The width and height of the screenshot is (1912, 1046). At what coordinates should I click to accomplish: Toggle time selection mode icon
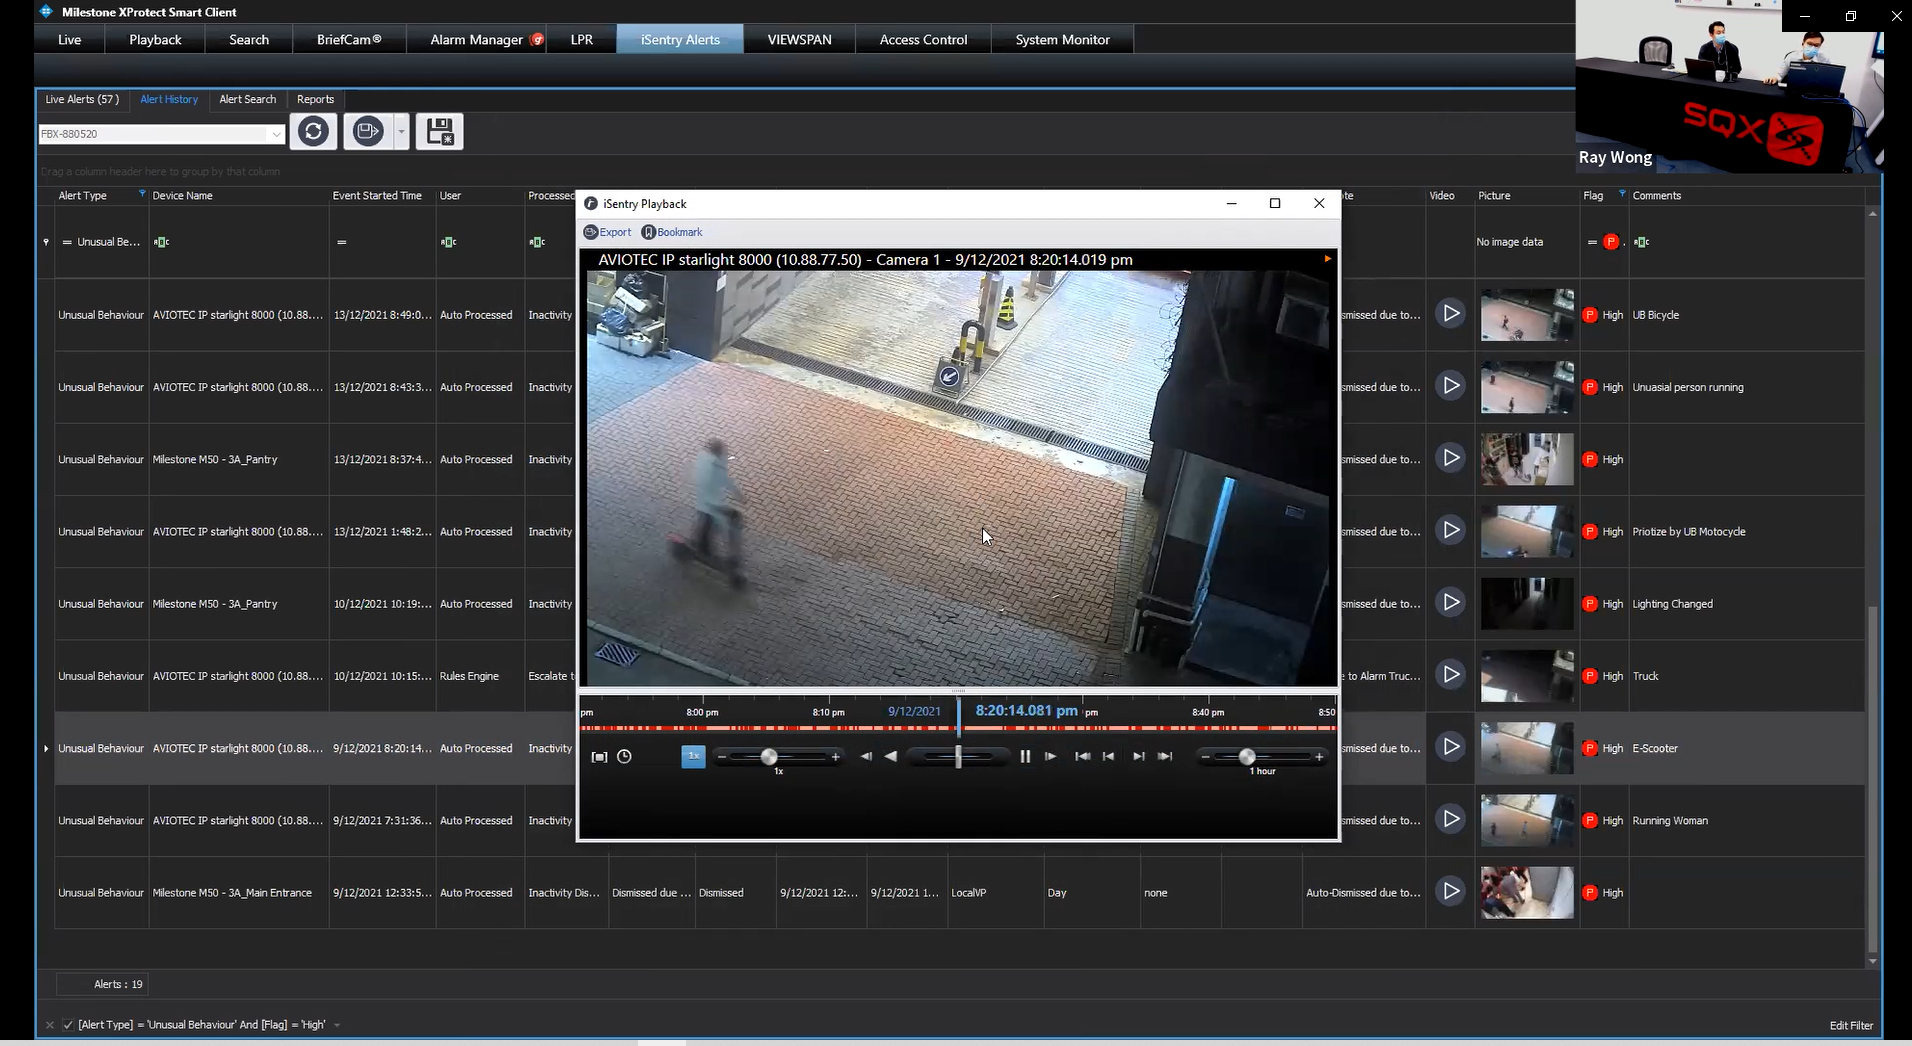[599, 757]
